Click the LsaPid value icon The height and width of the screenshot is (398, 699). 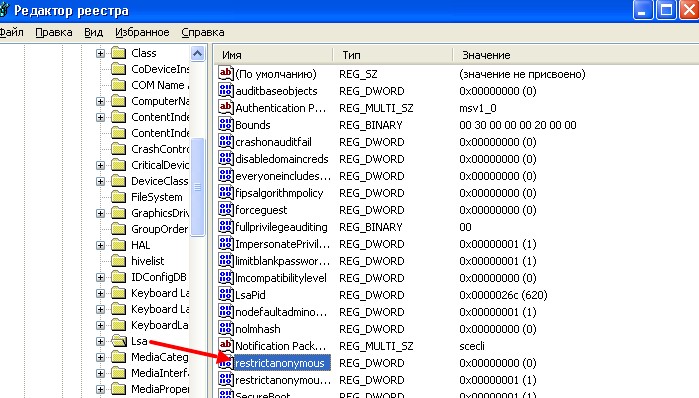(226, 294)
